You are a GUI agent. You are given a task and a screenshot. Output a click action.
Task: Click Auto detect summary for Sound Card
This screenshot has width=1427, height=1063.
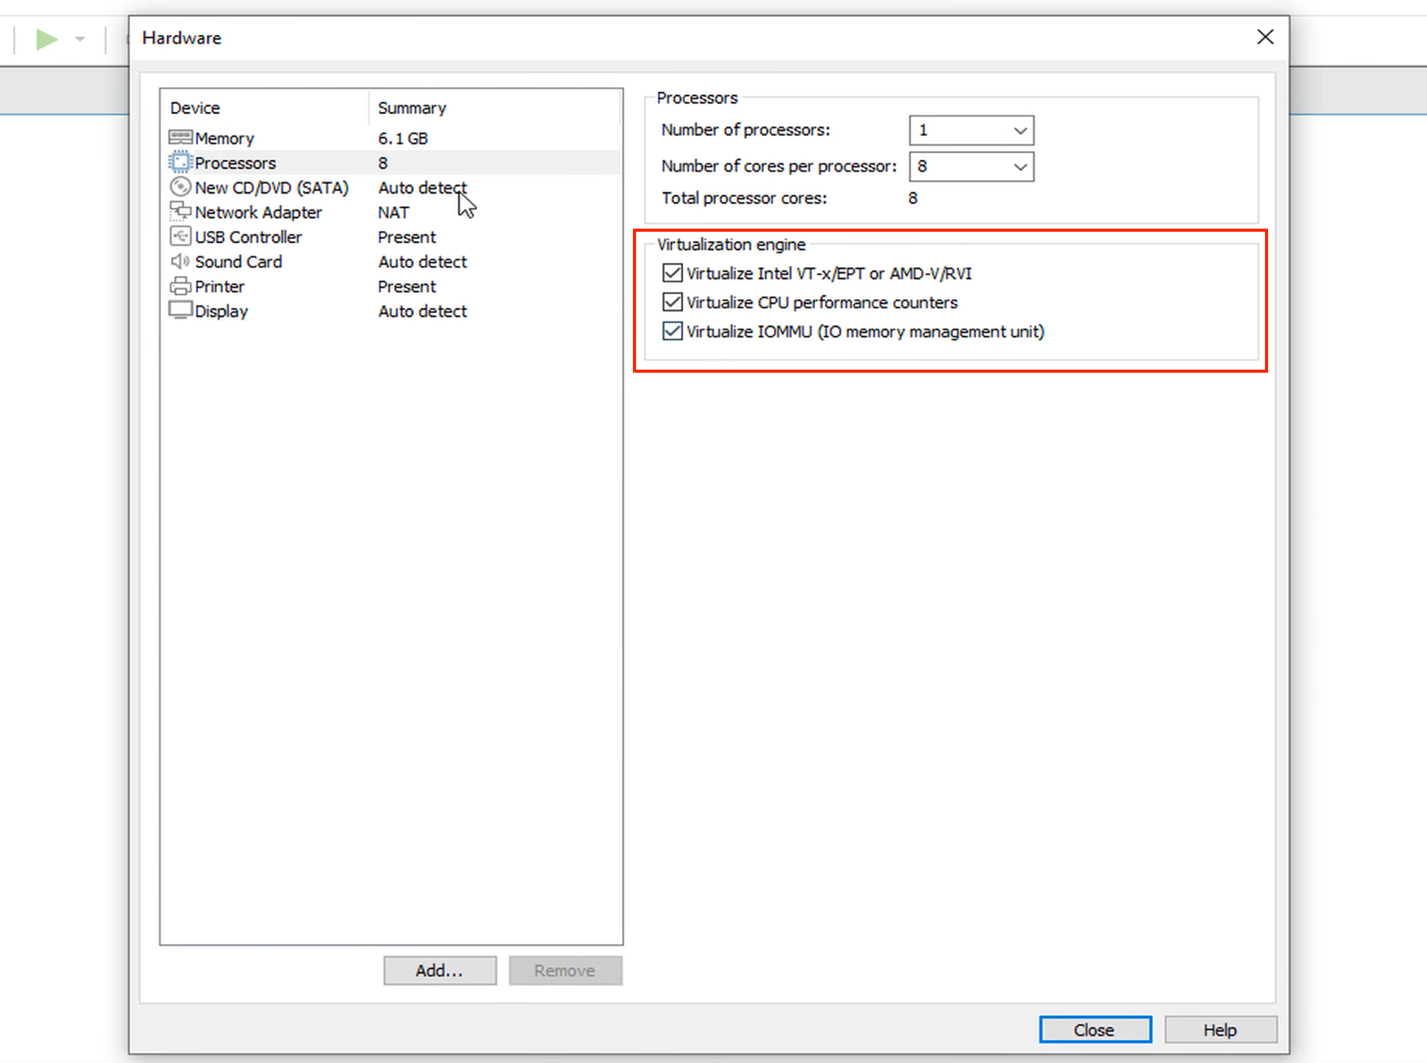coord(422,261)
